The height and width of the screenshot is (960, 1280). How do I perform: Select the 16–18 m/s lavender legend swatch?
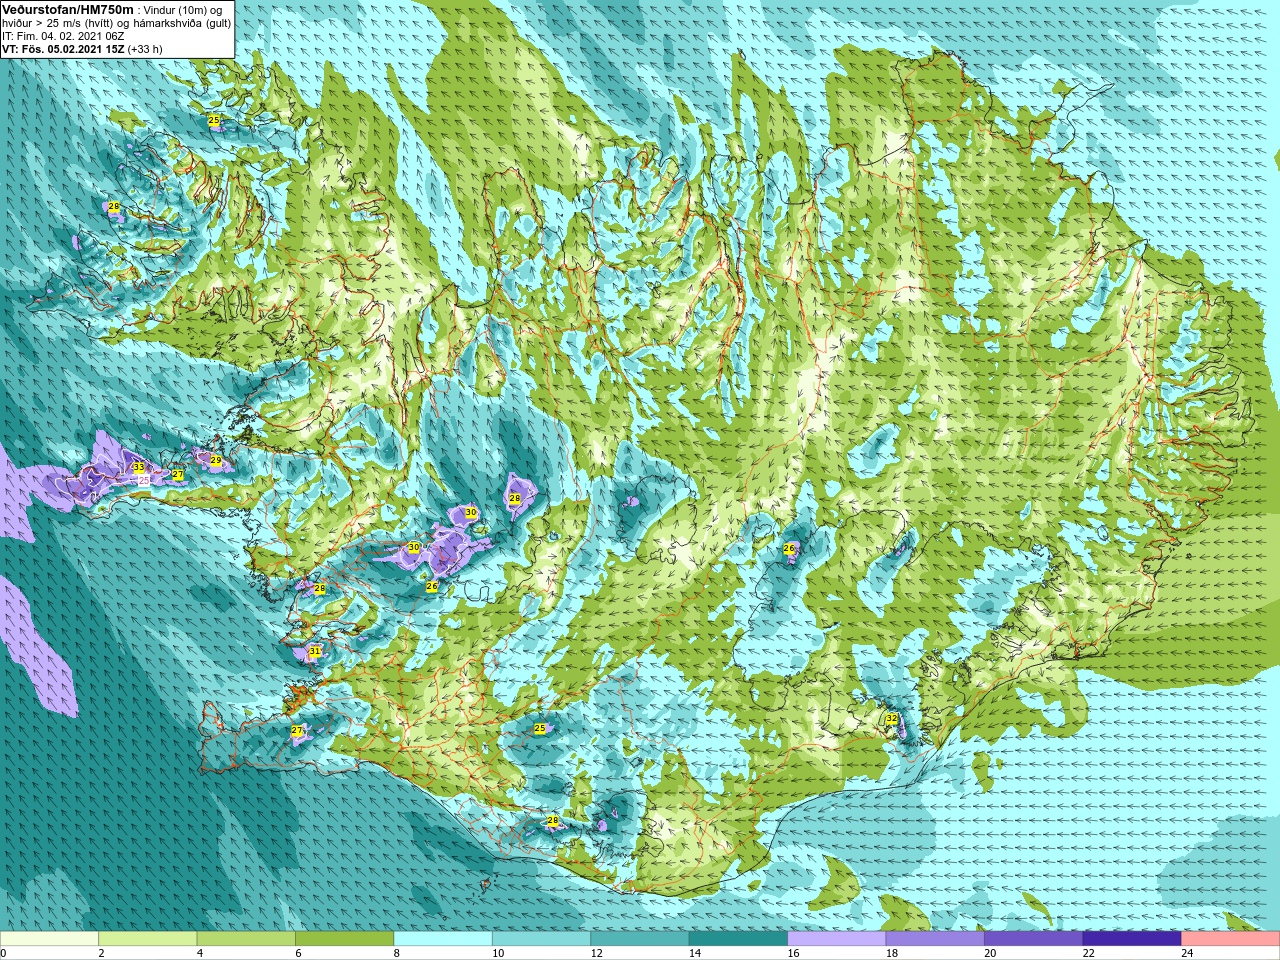pos(837,939)
